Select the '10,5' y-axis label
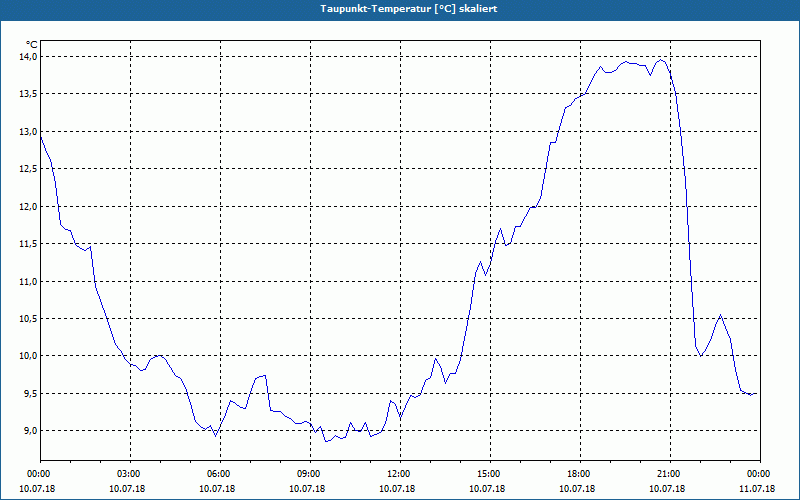Screen dimensions: 800x500 [x=29, y=319]
